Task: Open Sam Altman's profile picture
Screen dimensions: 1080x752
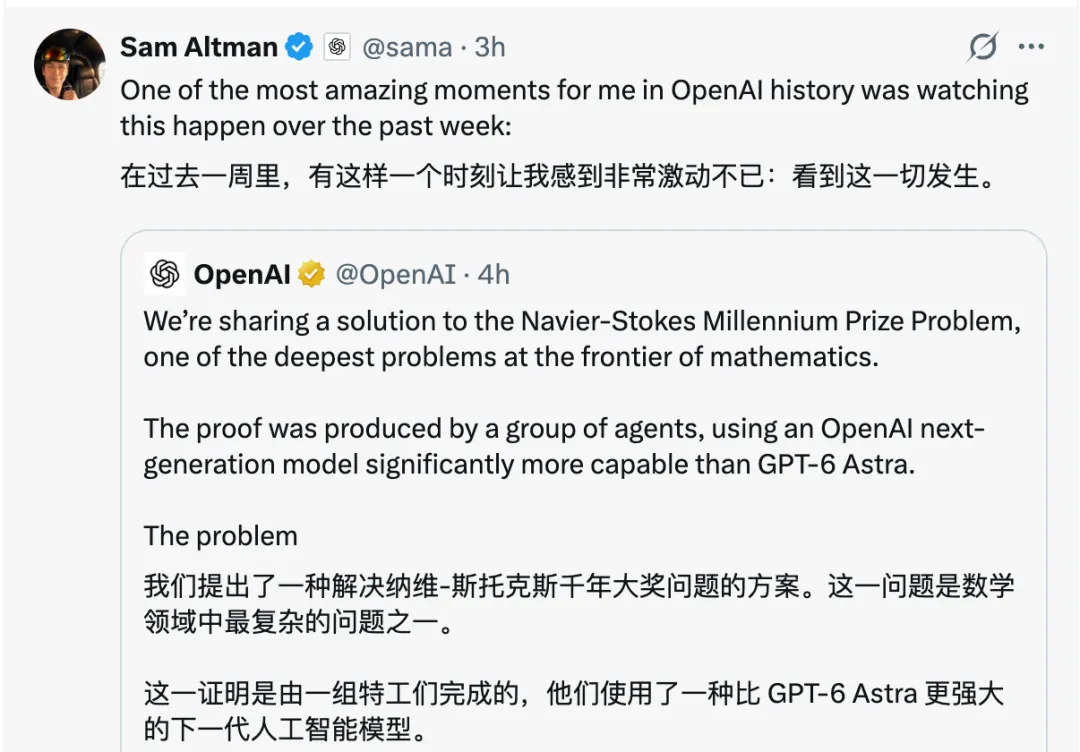Action: pos(70,64)
